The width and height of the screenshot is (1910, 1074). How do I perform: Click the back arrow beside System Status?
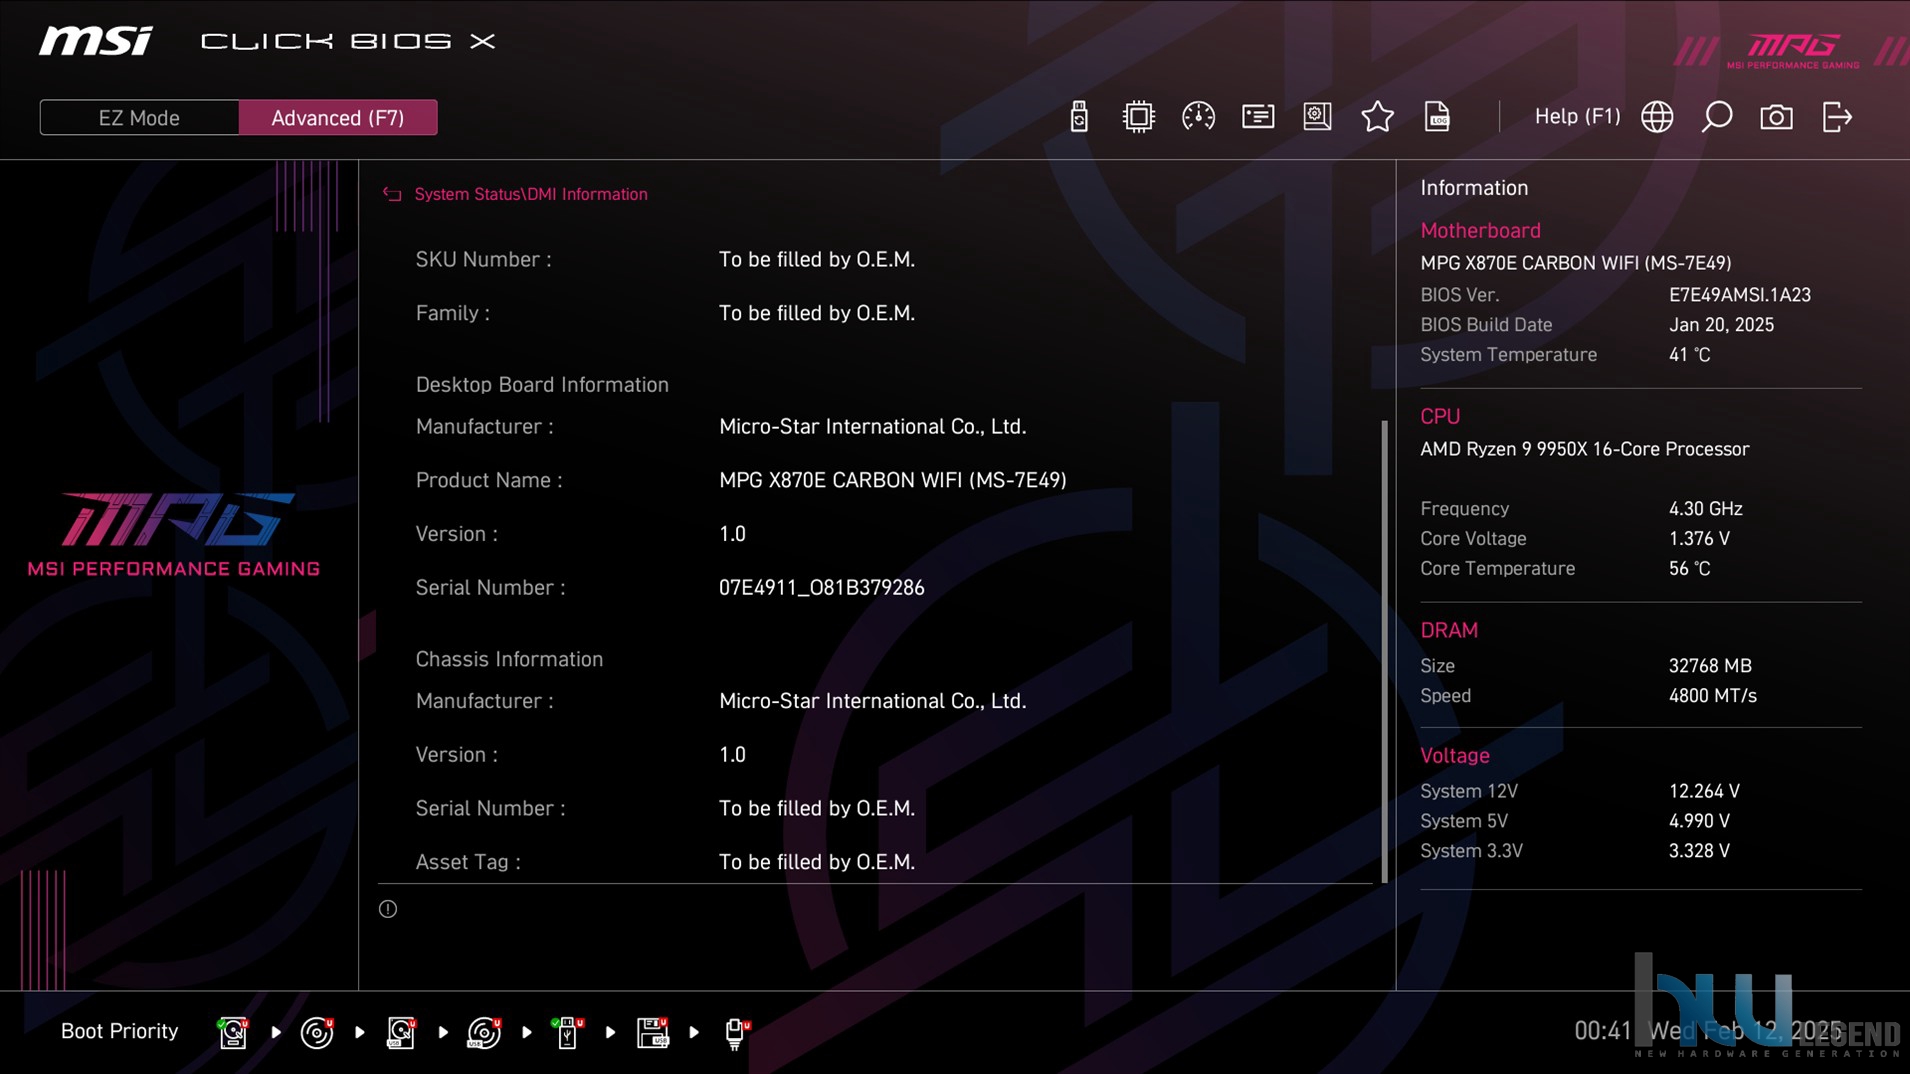[392, 194]
